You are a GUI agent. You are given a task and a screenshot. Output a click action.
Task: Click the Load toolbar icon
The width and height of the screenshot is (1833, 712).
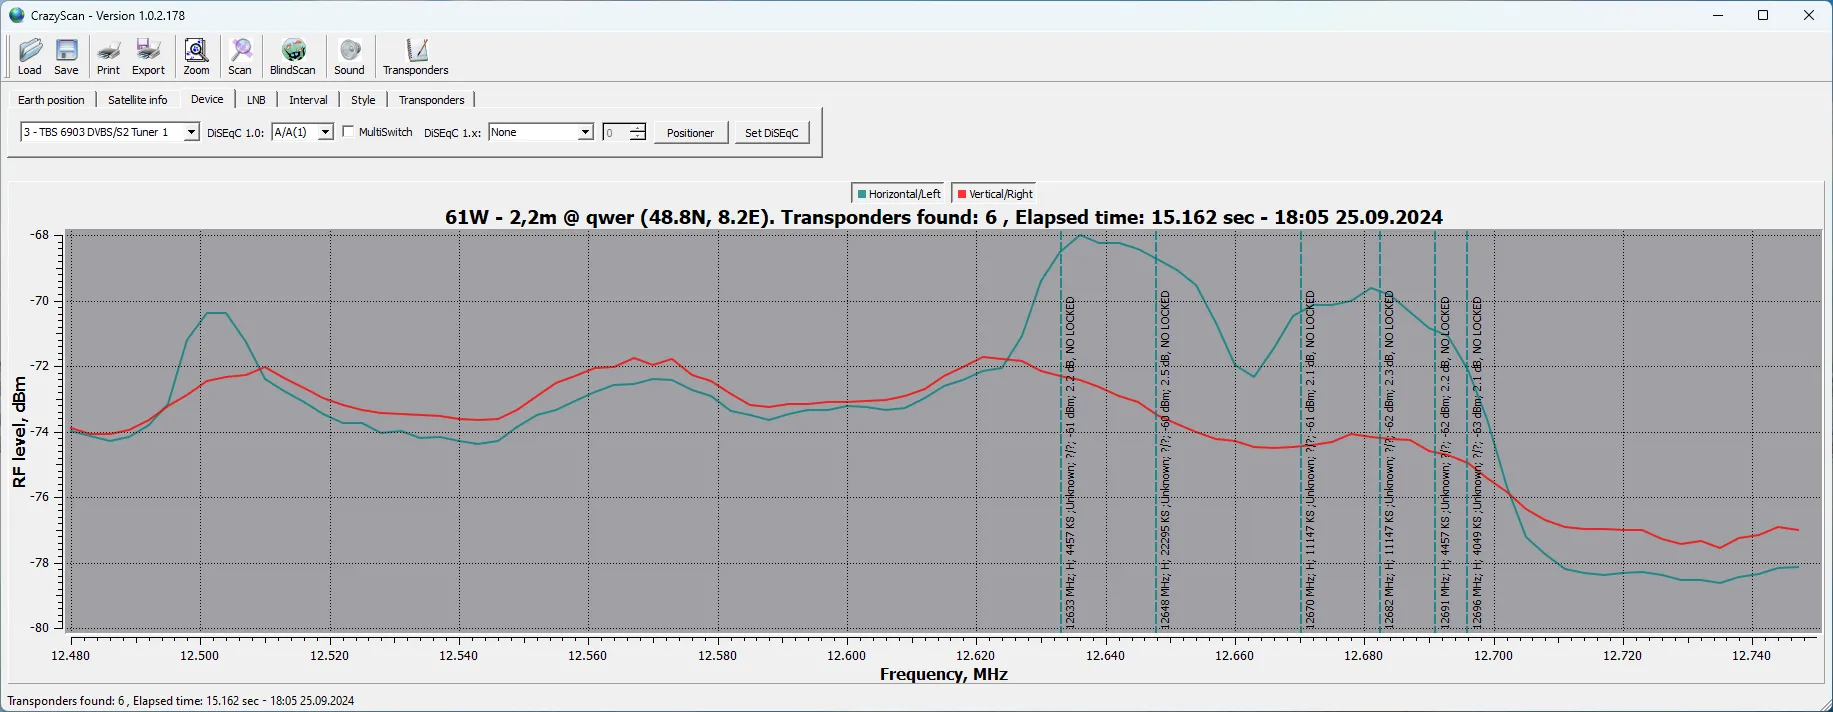[x=30, y=56]
